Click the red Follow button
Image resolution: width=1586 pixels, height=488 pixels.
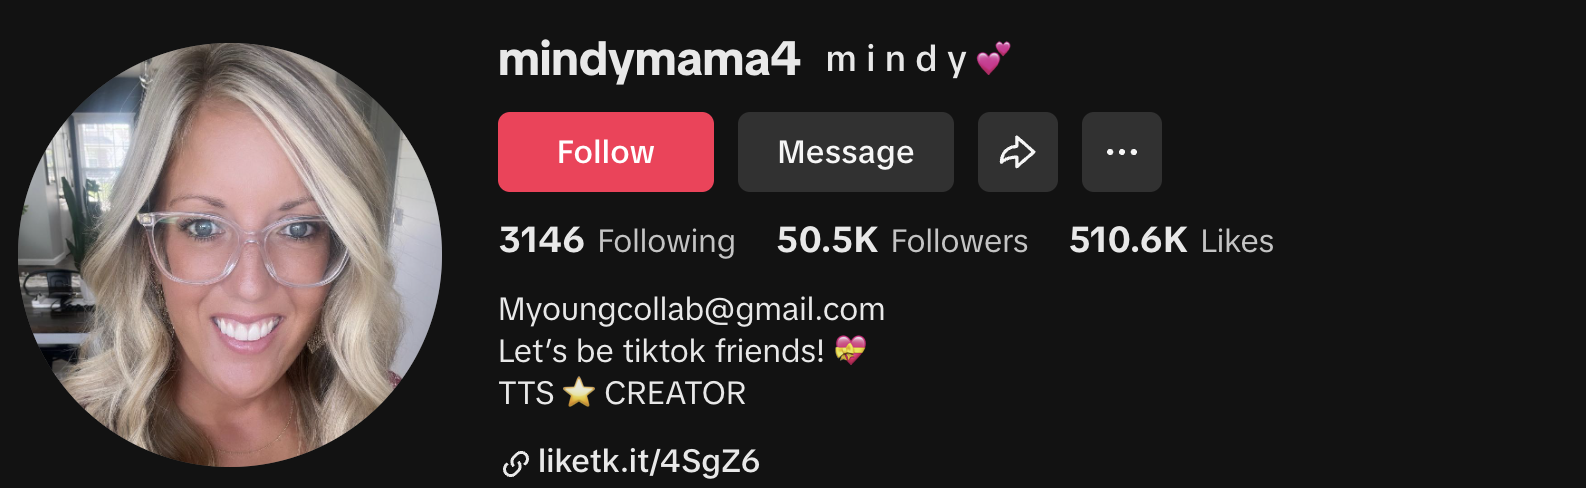606,152
